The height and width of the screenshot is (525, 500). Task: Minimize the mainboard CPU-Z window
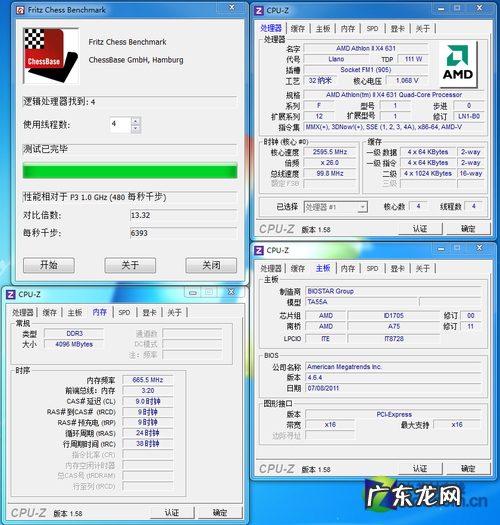[441, 248]
